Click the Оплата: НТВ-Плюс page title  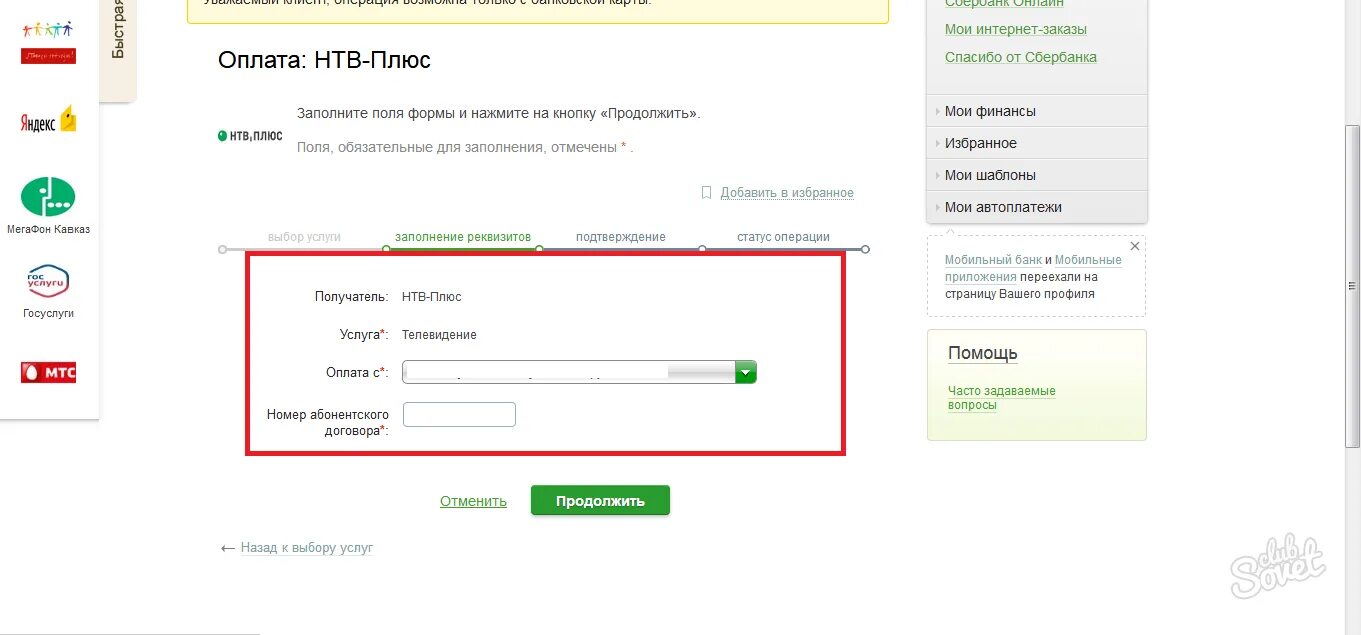324,60
